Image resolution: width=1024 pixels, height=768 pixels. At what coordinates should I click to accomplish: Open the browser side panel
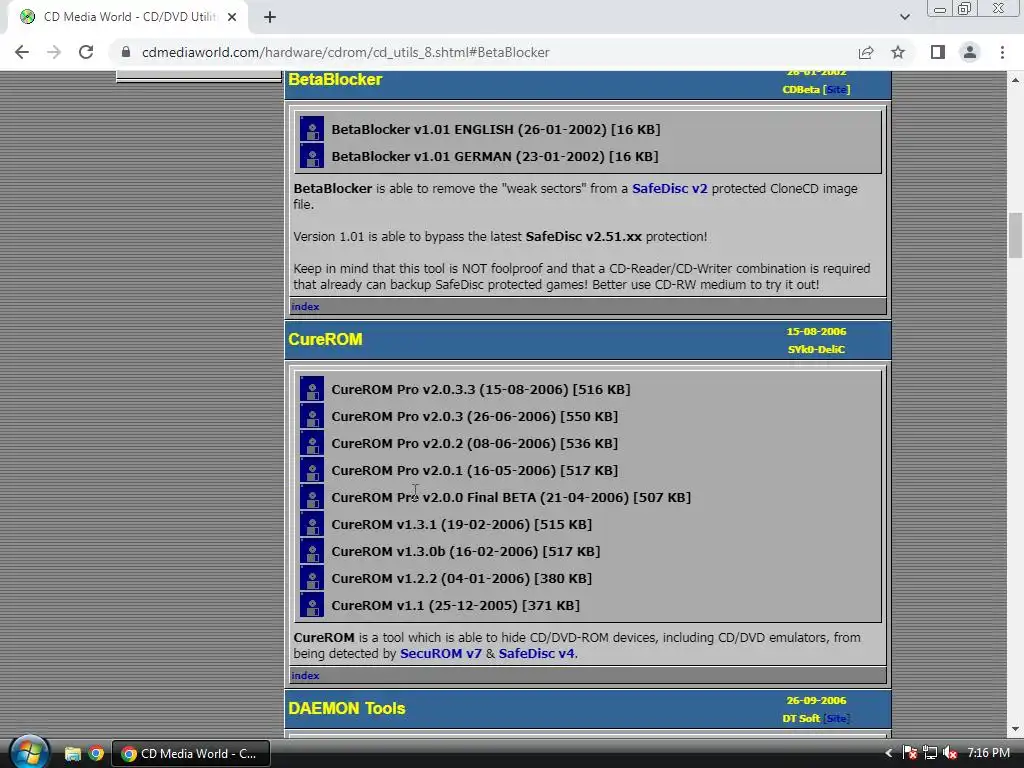click(938, 52)
